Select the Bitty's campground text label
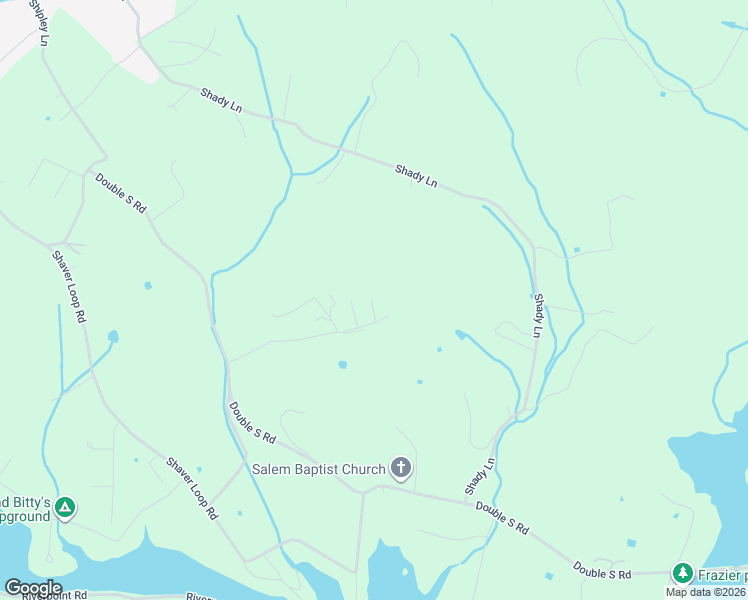This screenshot has width=748, height=600. point(25,509)
